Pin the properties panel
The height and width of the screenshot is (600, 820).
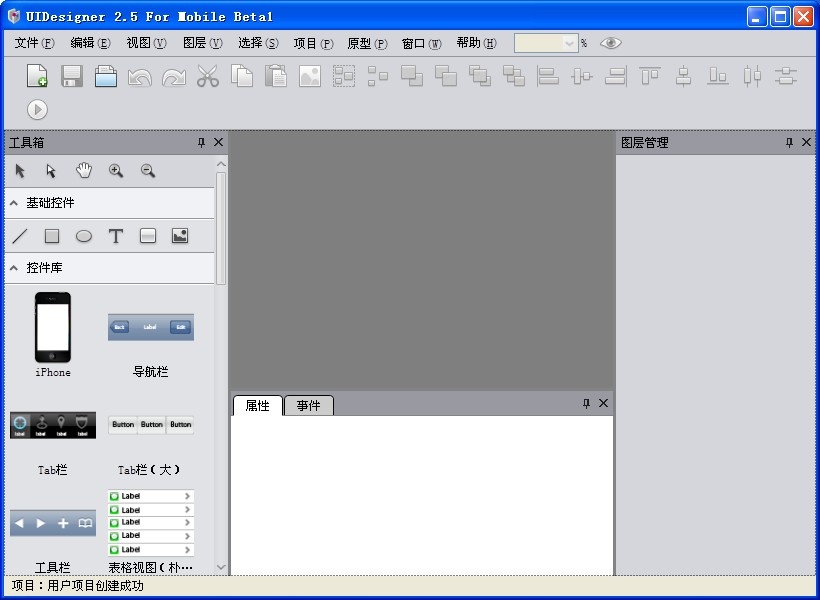586,403
